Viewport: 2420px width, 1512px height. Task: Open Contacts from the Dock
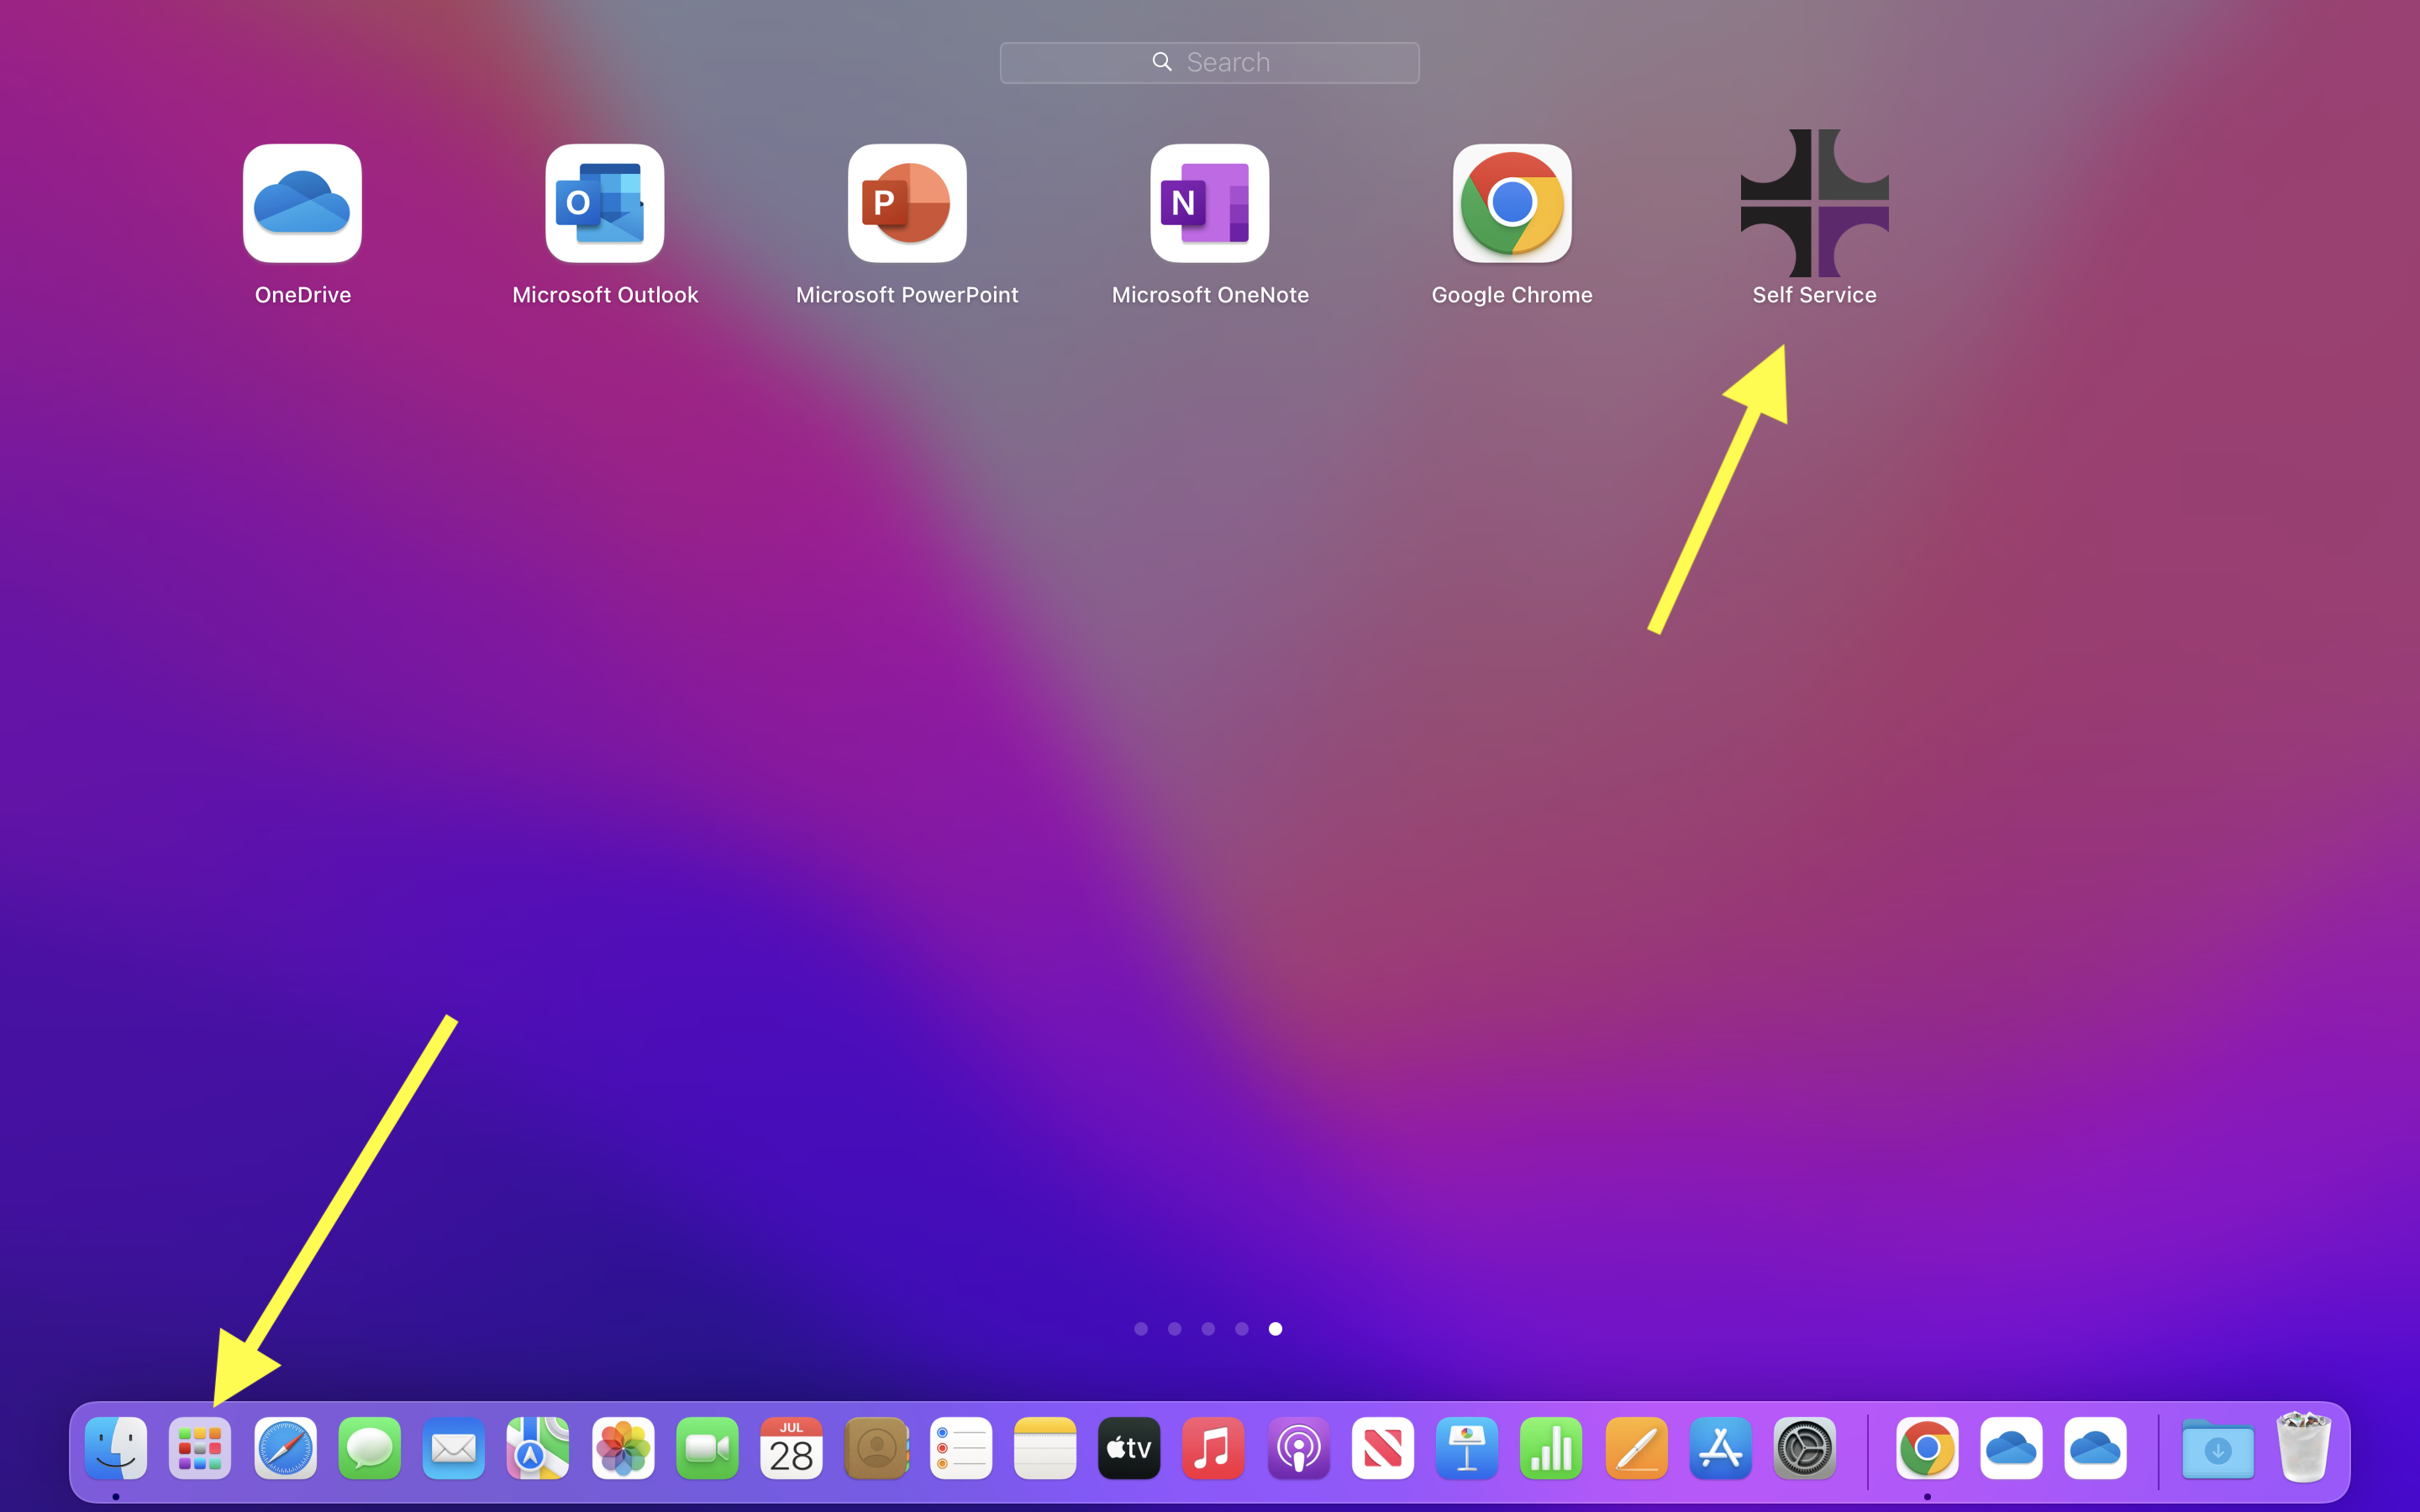pyautogui.click(x=876, y=1448)
